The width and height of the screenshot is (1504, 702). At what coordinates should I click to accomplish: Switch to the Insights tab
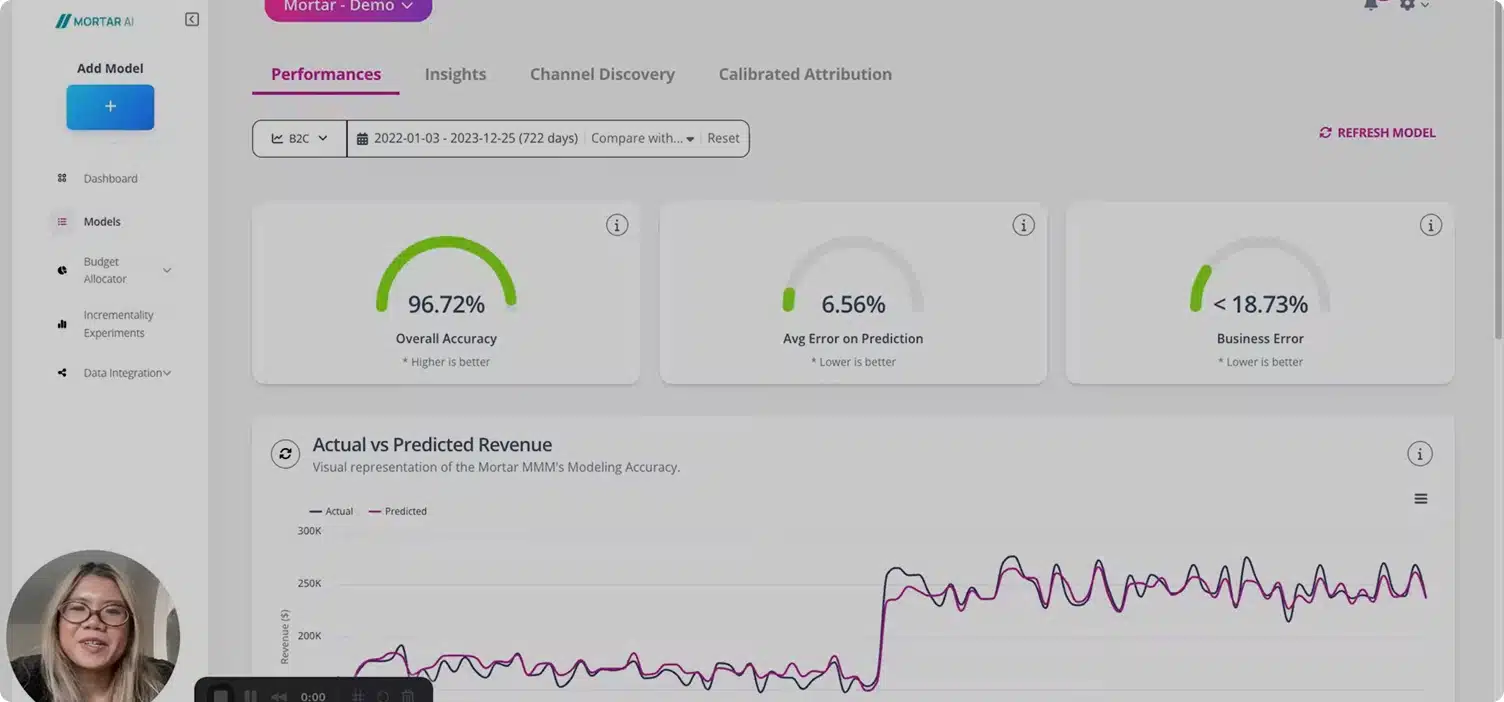tap(455, 74)
